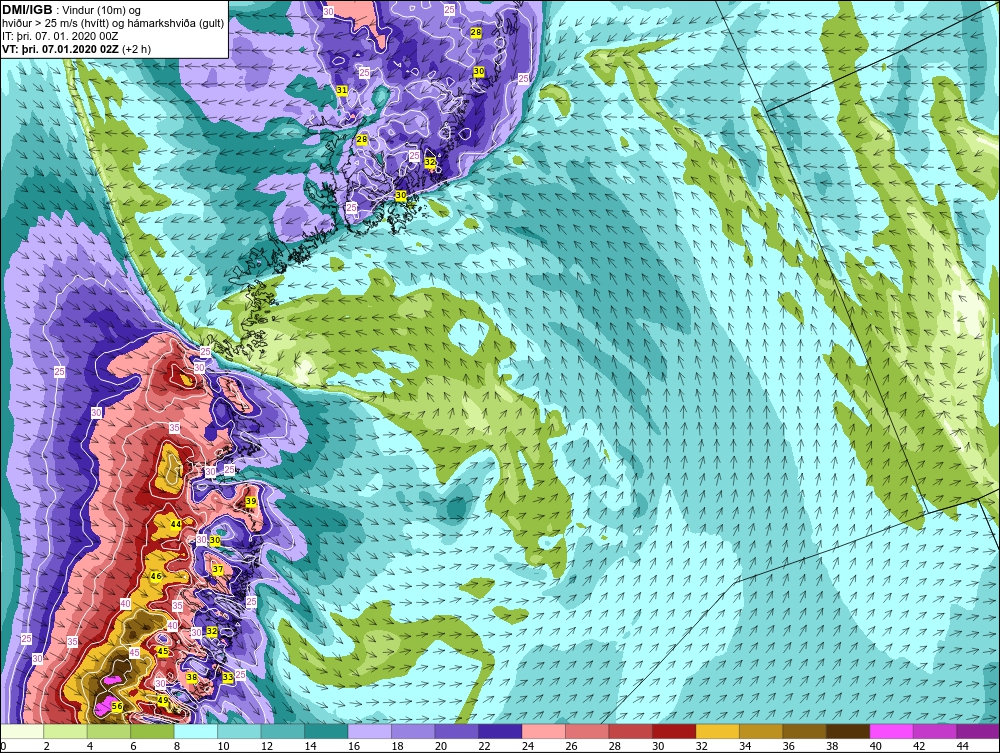
Task: Click the yellow gust label 39
Action: click(x=251, y=501)
